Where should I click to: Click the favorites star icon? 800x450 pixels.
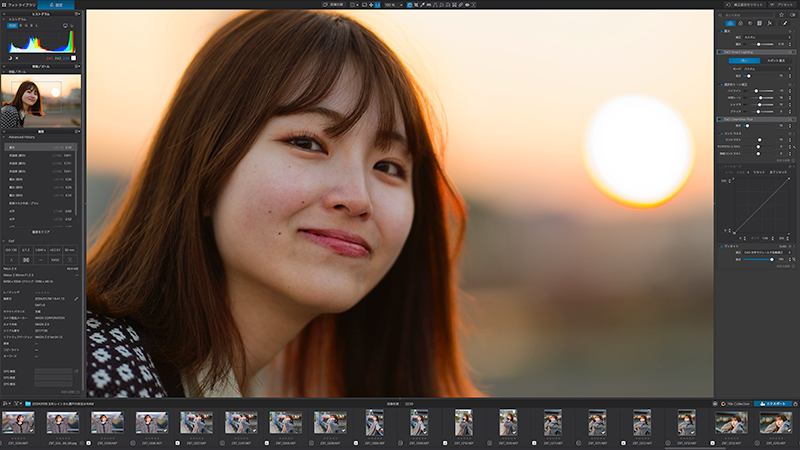pos(781,15)
